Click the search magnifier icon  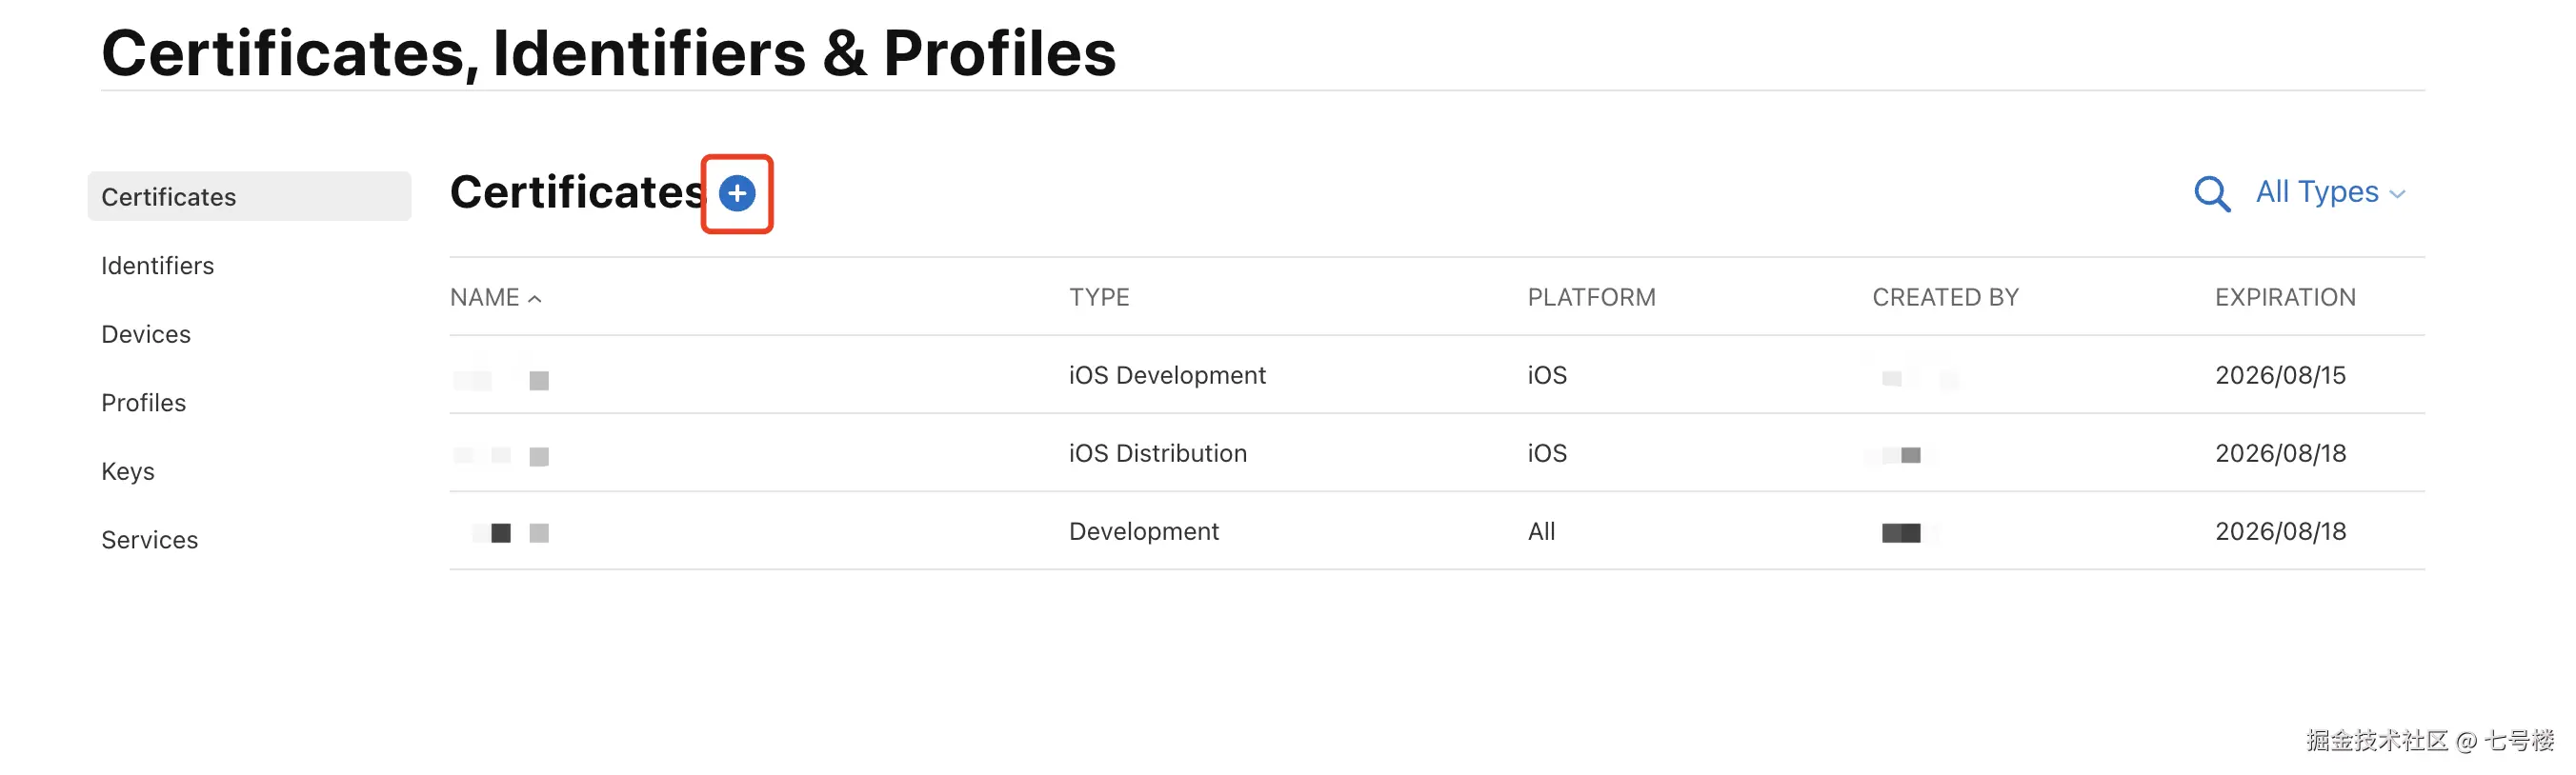click(x=2211, y=193)
